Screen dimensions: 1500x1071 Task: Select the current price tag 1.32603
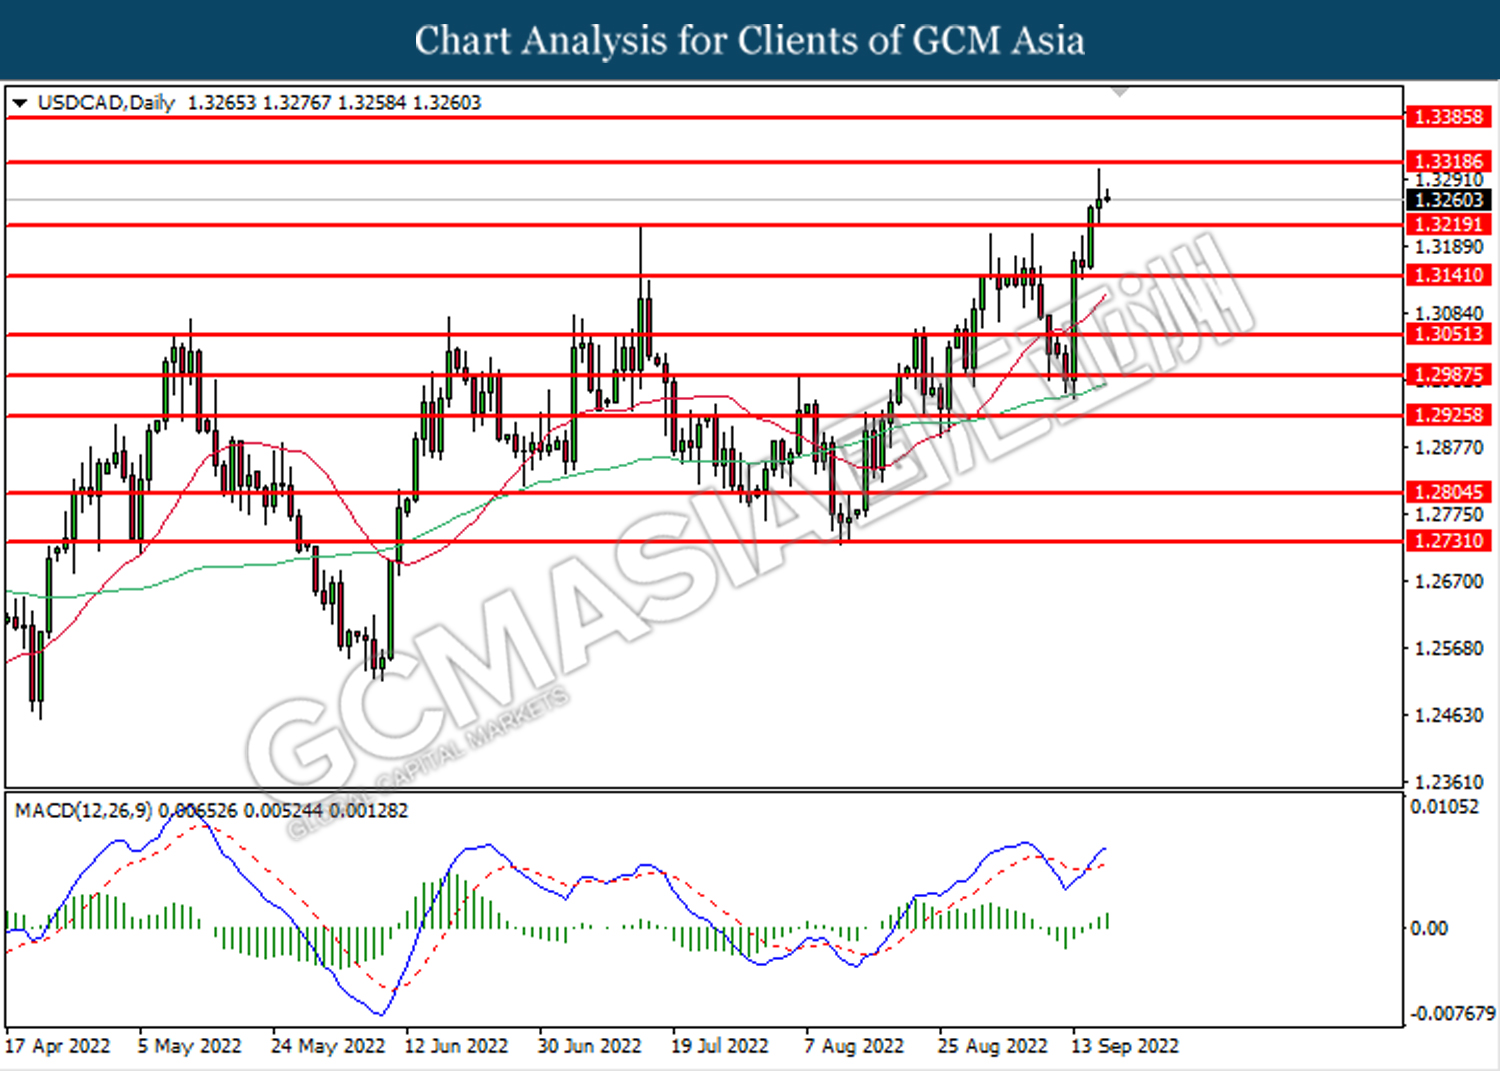pos(1448,200)
